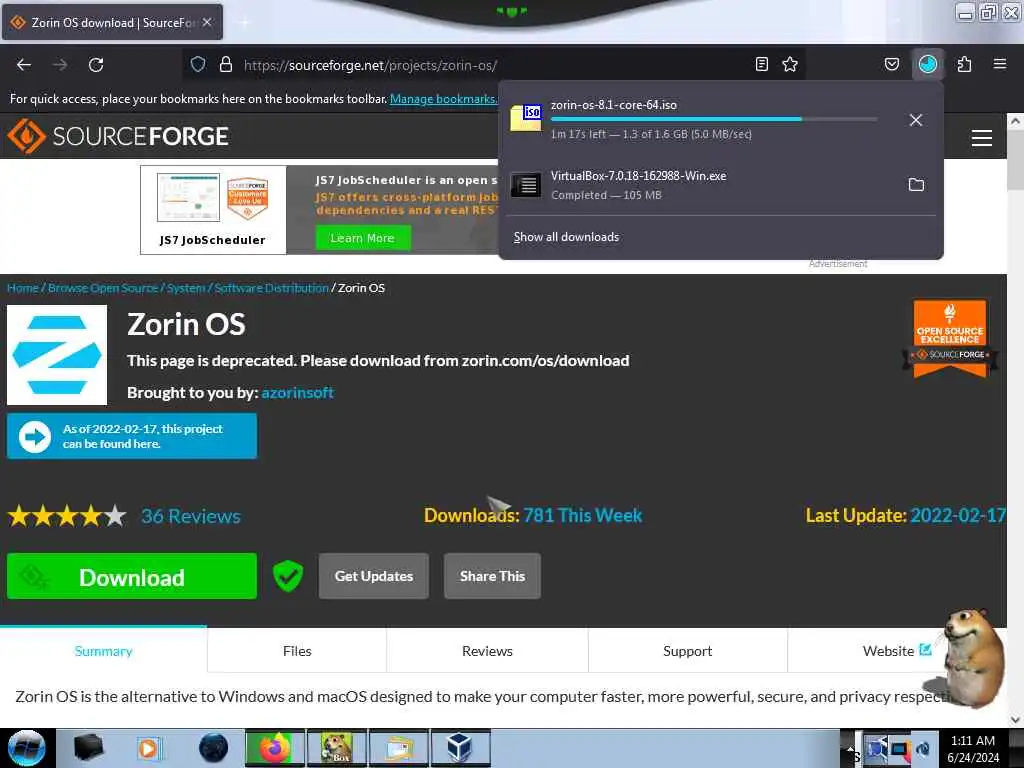The width and height of the screenshot is (1024, 768).
Task: Open the Firefox application menu
Action: 999,64
